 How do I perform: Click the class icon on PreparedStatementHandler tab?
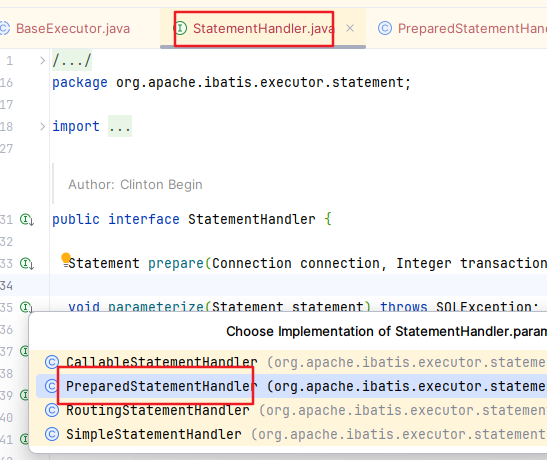tap(385, 28)
